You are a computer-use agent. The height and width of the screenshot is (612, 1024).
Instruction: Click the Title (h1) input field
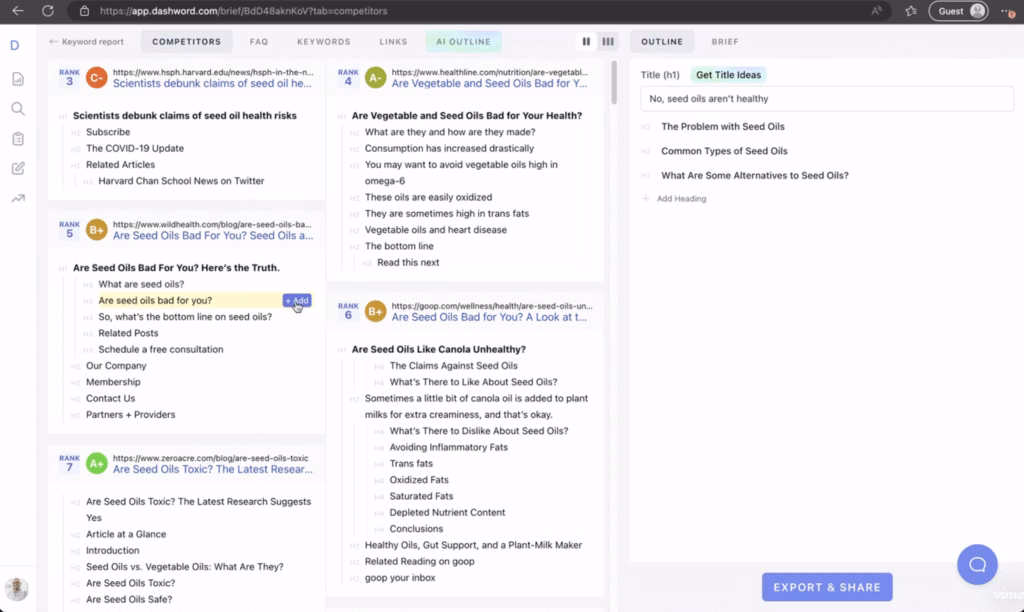pyautogui.click(x=826, y=99)
